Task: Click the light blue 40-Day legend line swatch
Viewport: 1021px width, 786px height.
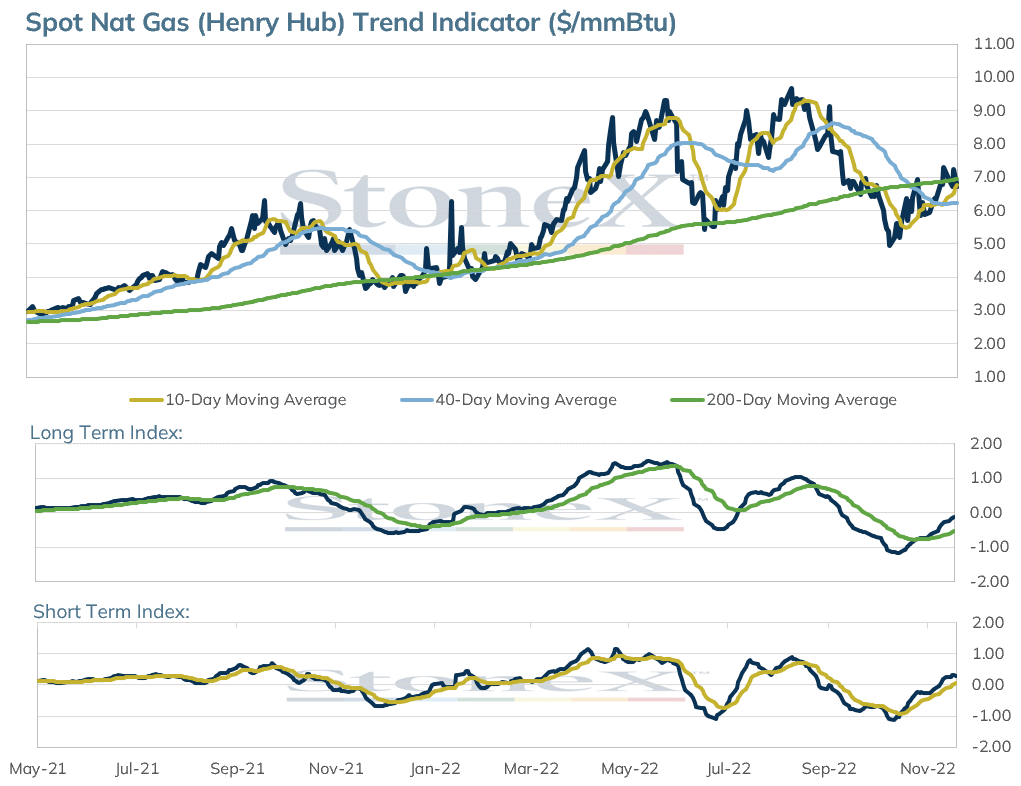Action: tap(417, 400)
